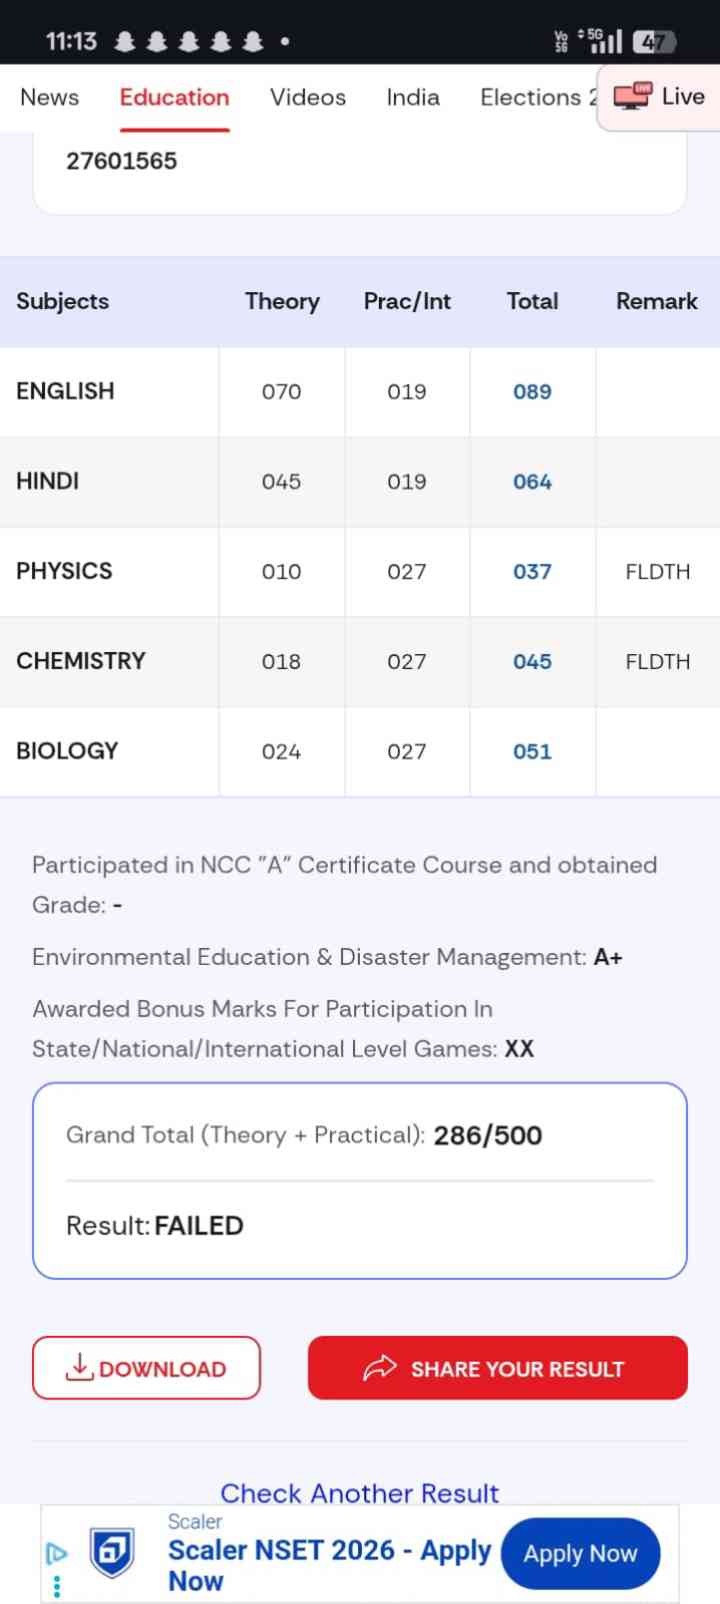Tap the 5G signal strength icon
720x1604 pixels.
click(x=600, y=41)
